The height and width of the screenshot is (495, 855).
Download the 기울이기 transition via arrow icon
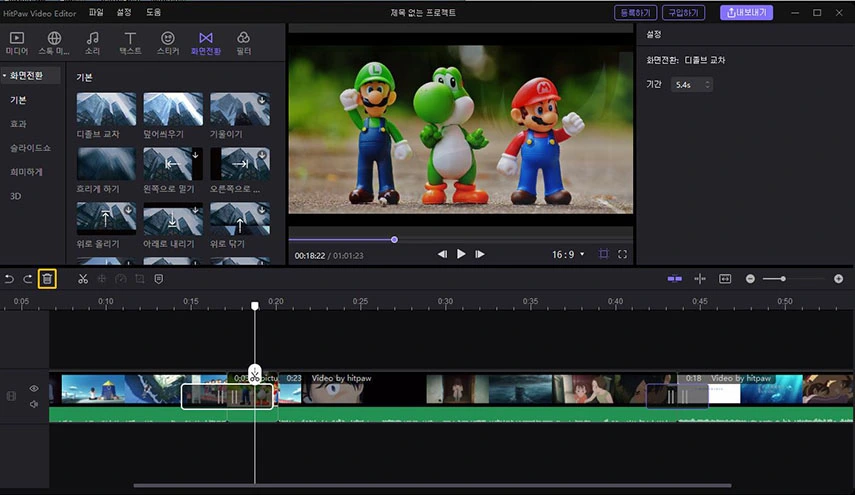coord(262,100)
